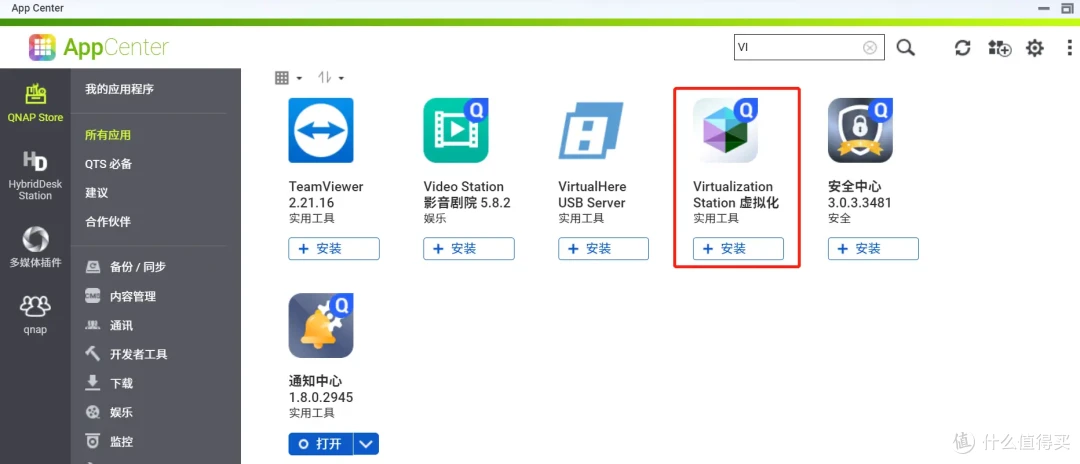Viewport: 1080px width, 464px height.
Task: Open the more options menu
Action: pos(1070,48)
